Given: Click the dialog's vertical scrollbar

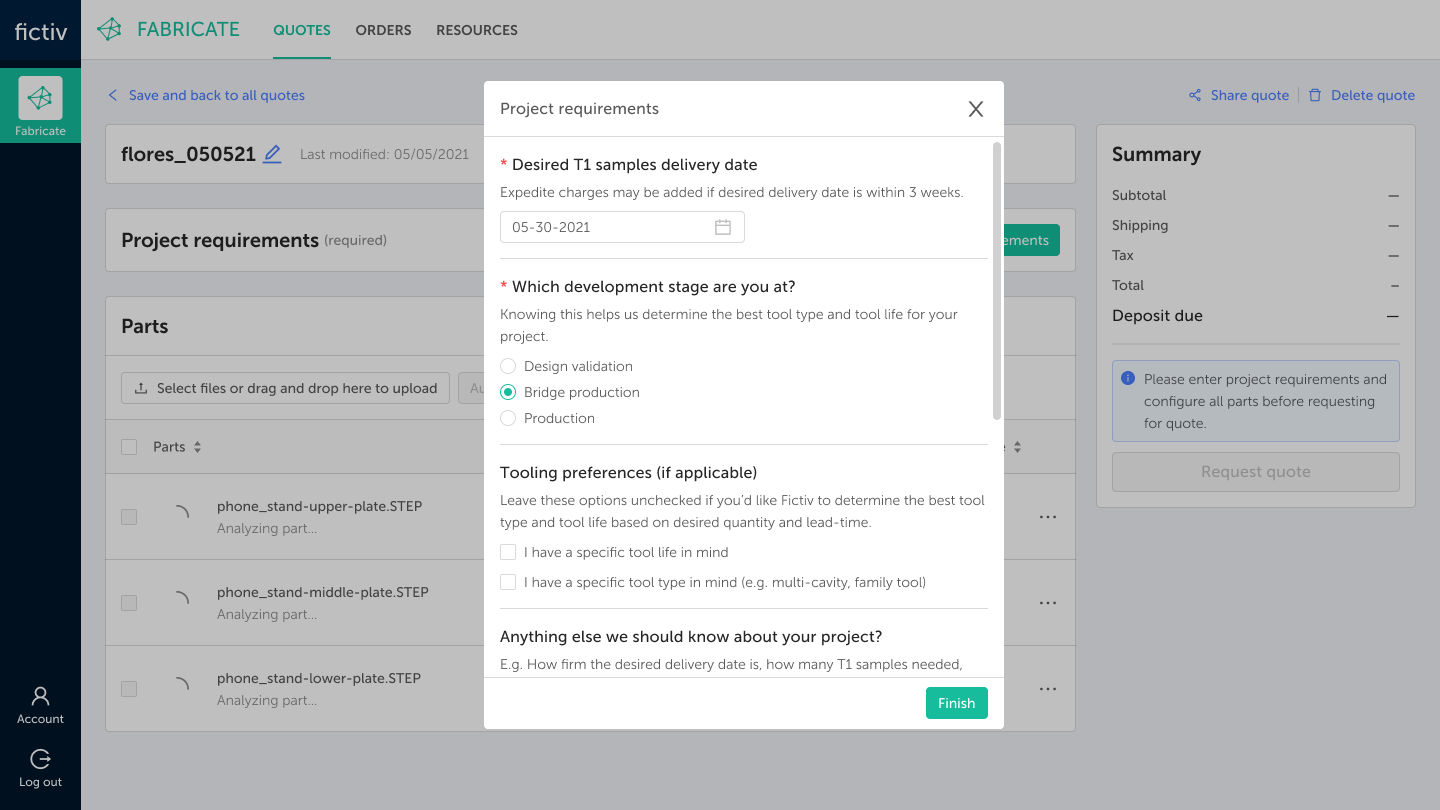Looking at the screenshot, I should click(996, 280).
